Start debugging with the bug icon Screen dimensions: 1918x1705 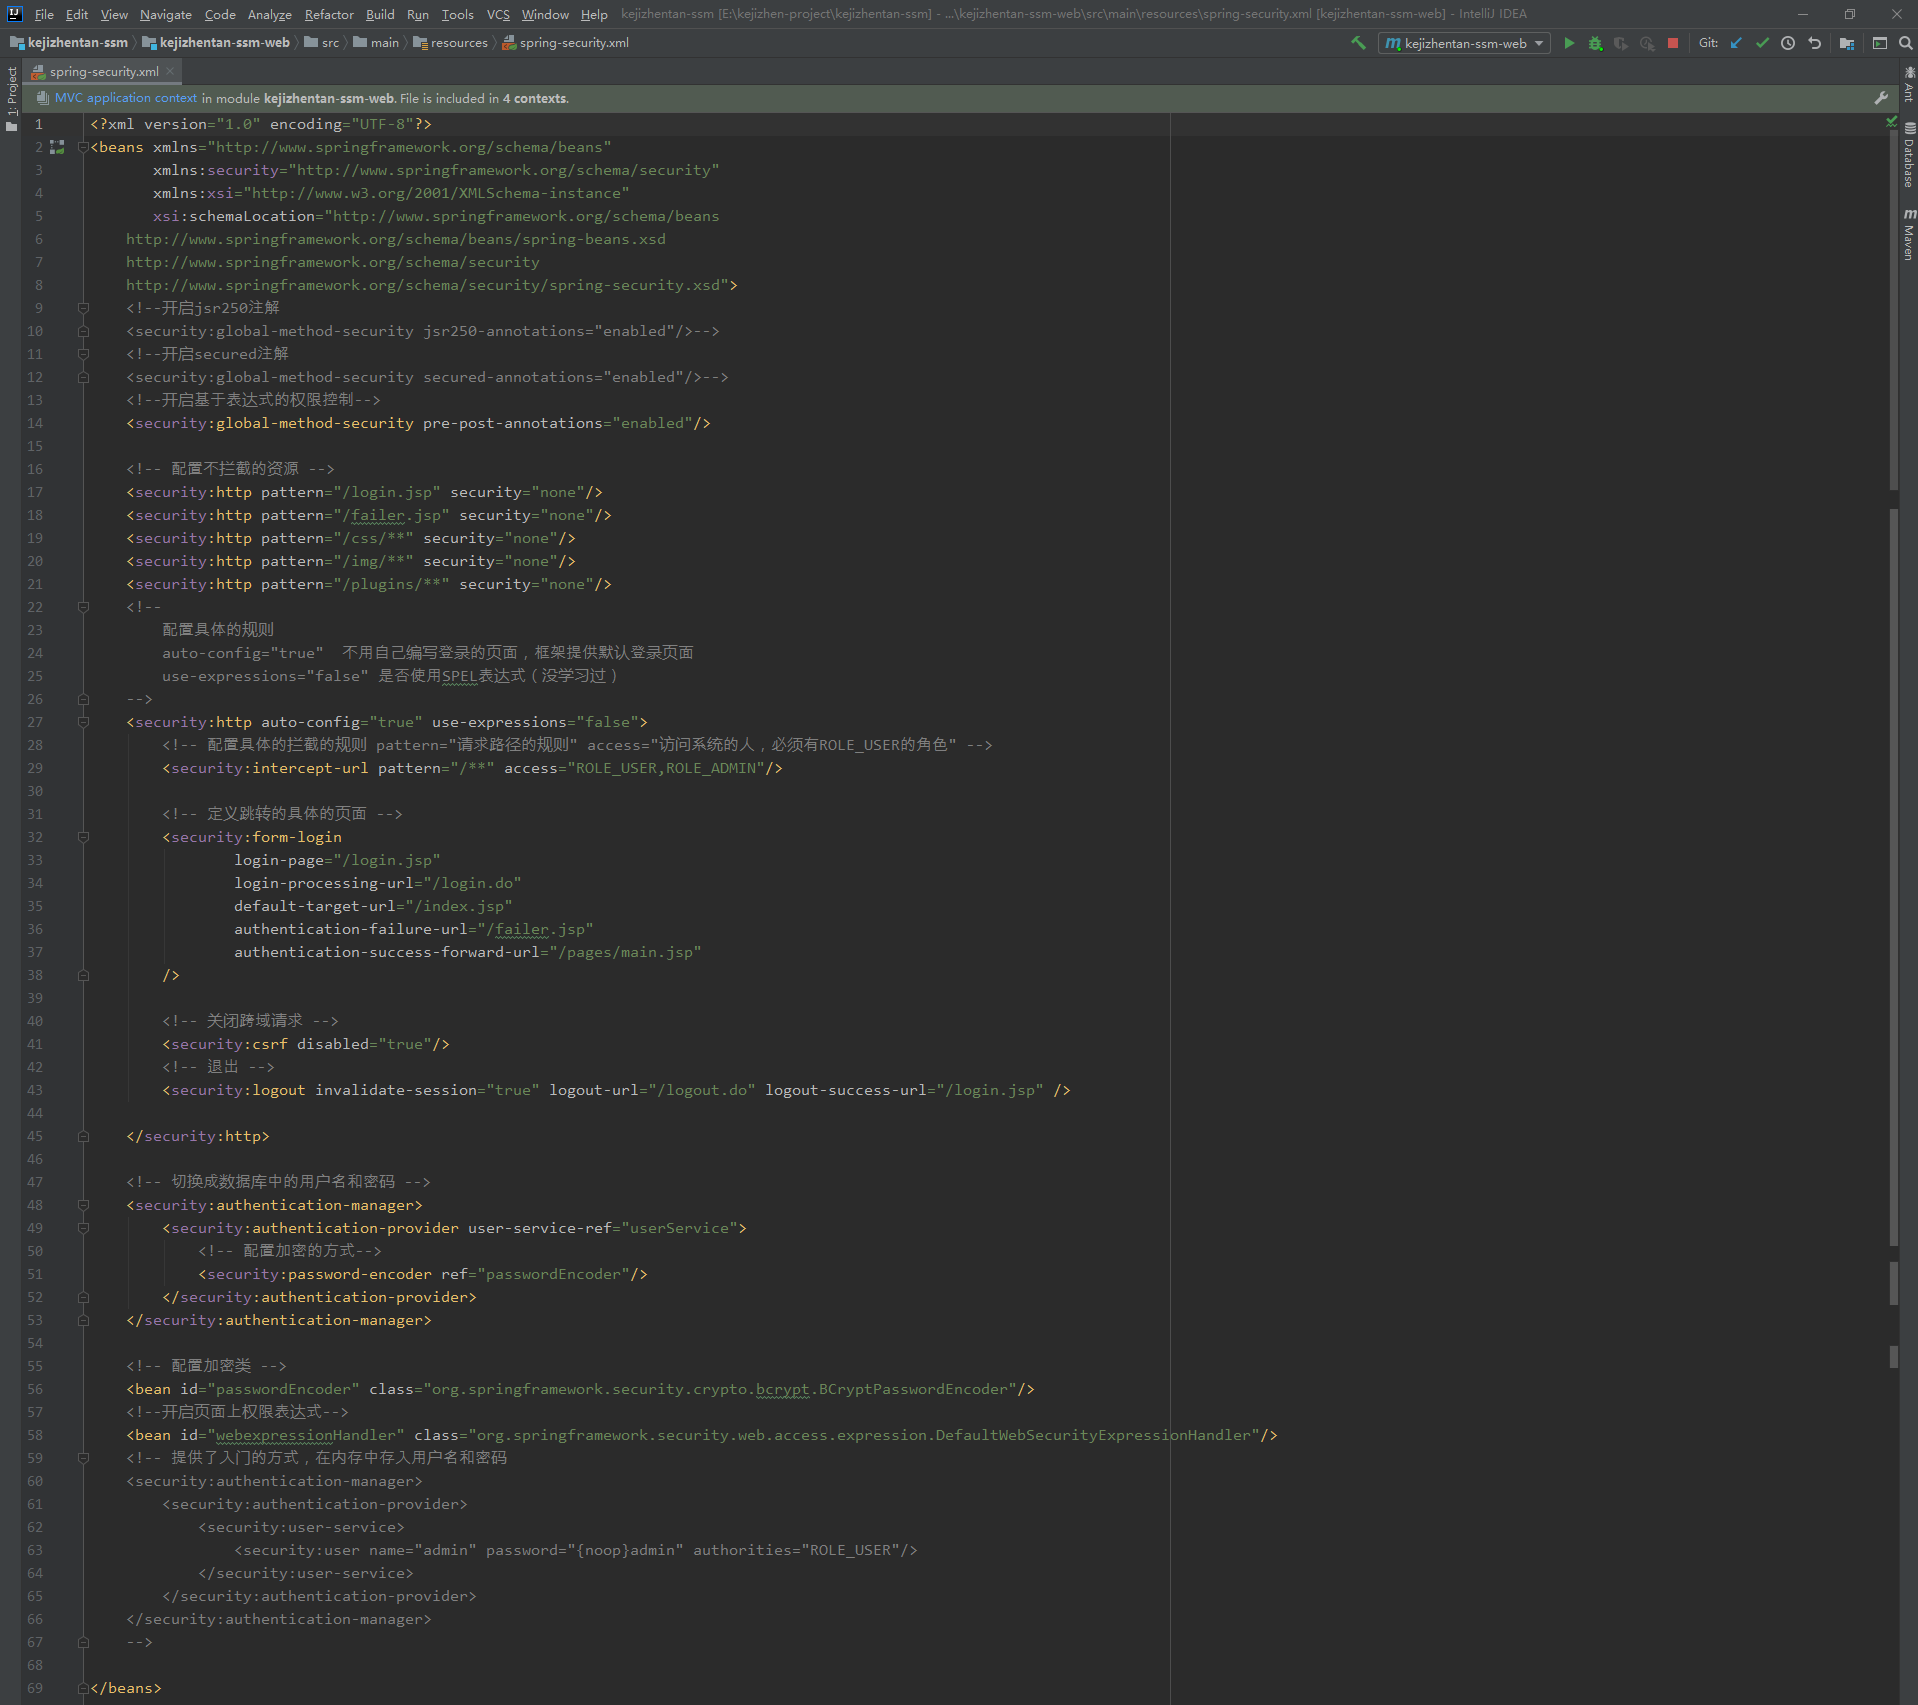1595,43
